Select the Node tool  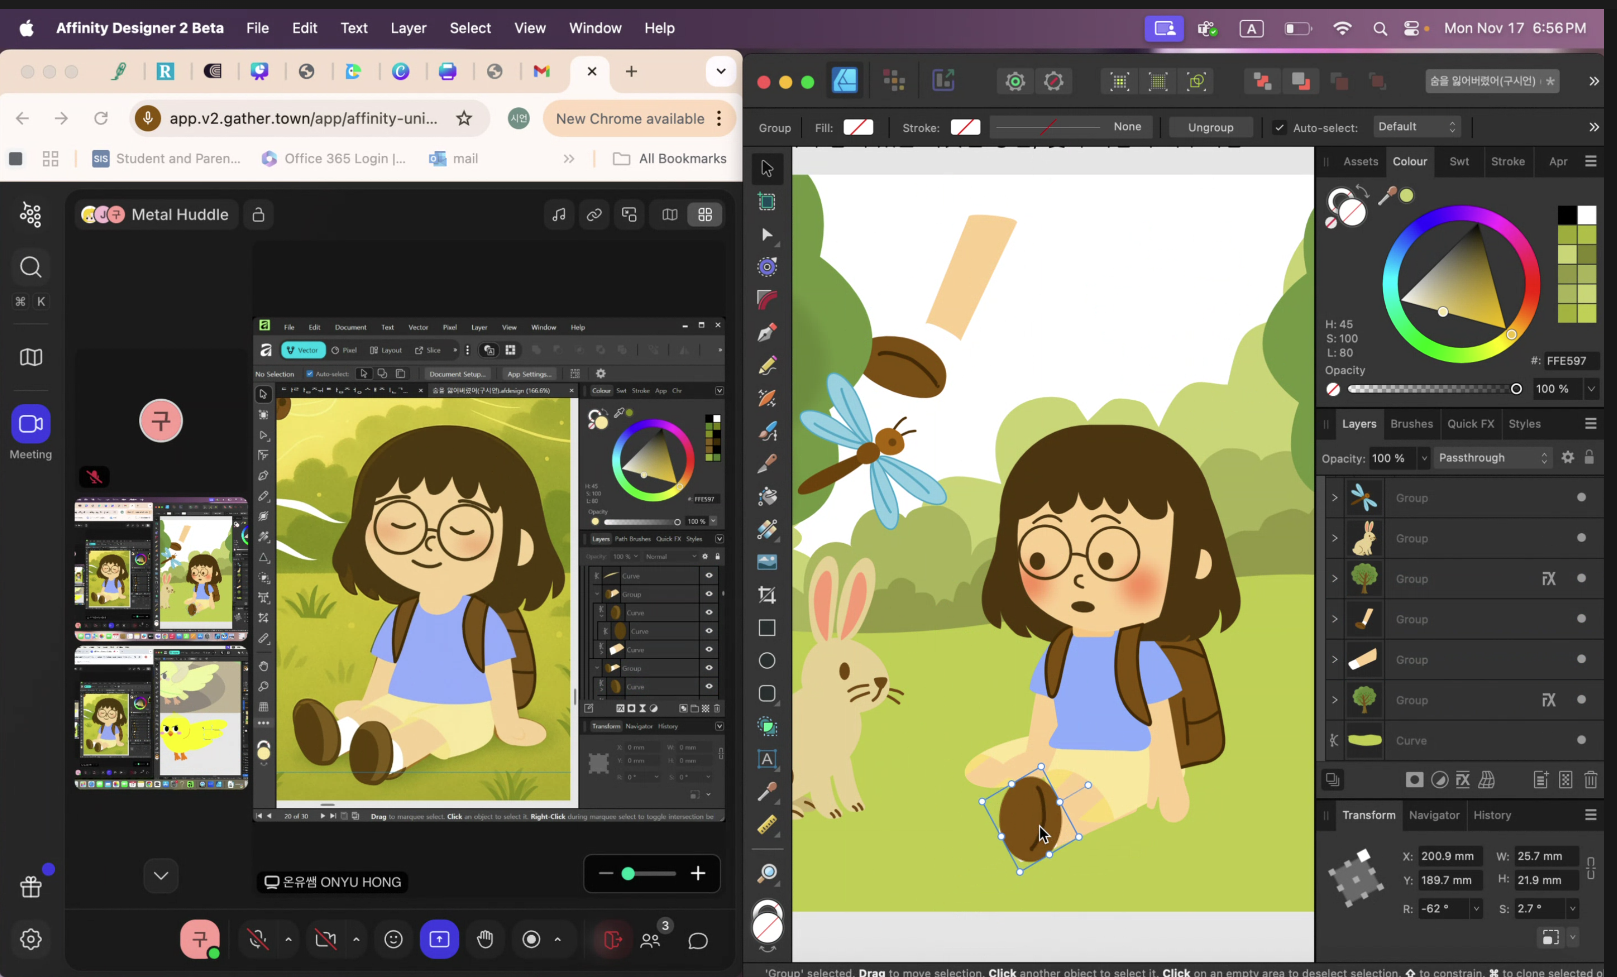coord(767,235)
